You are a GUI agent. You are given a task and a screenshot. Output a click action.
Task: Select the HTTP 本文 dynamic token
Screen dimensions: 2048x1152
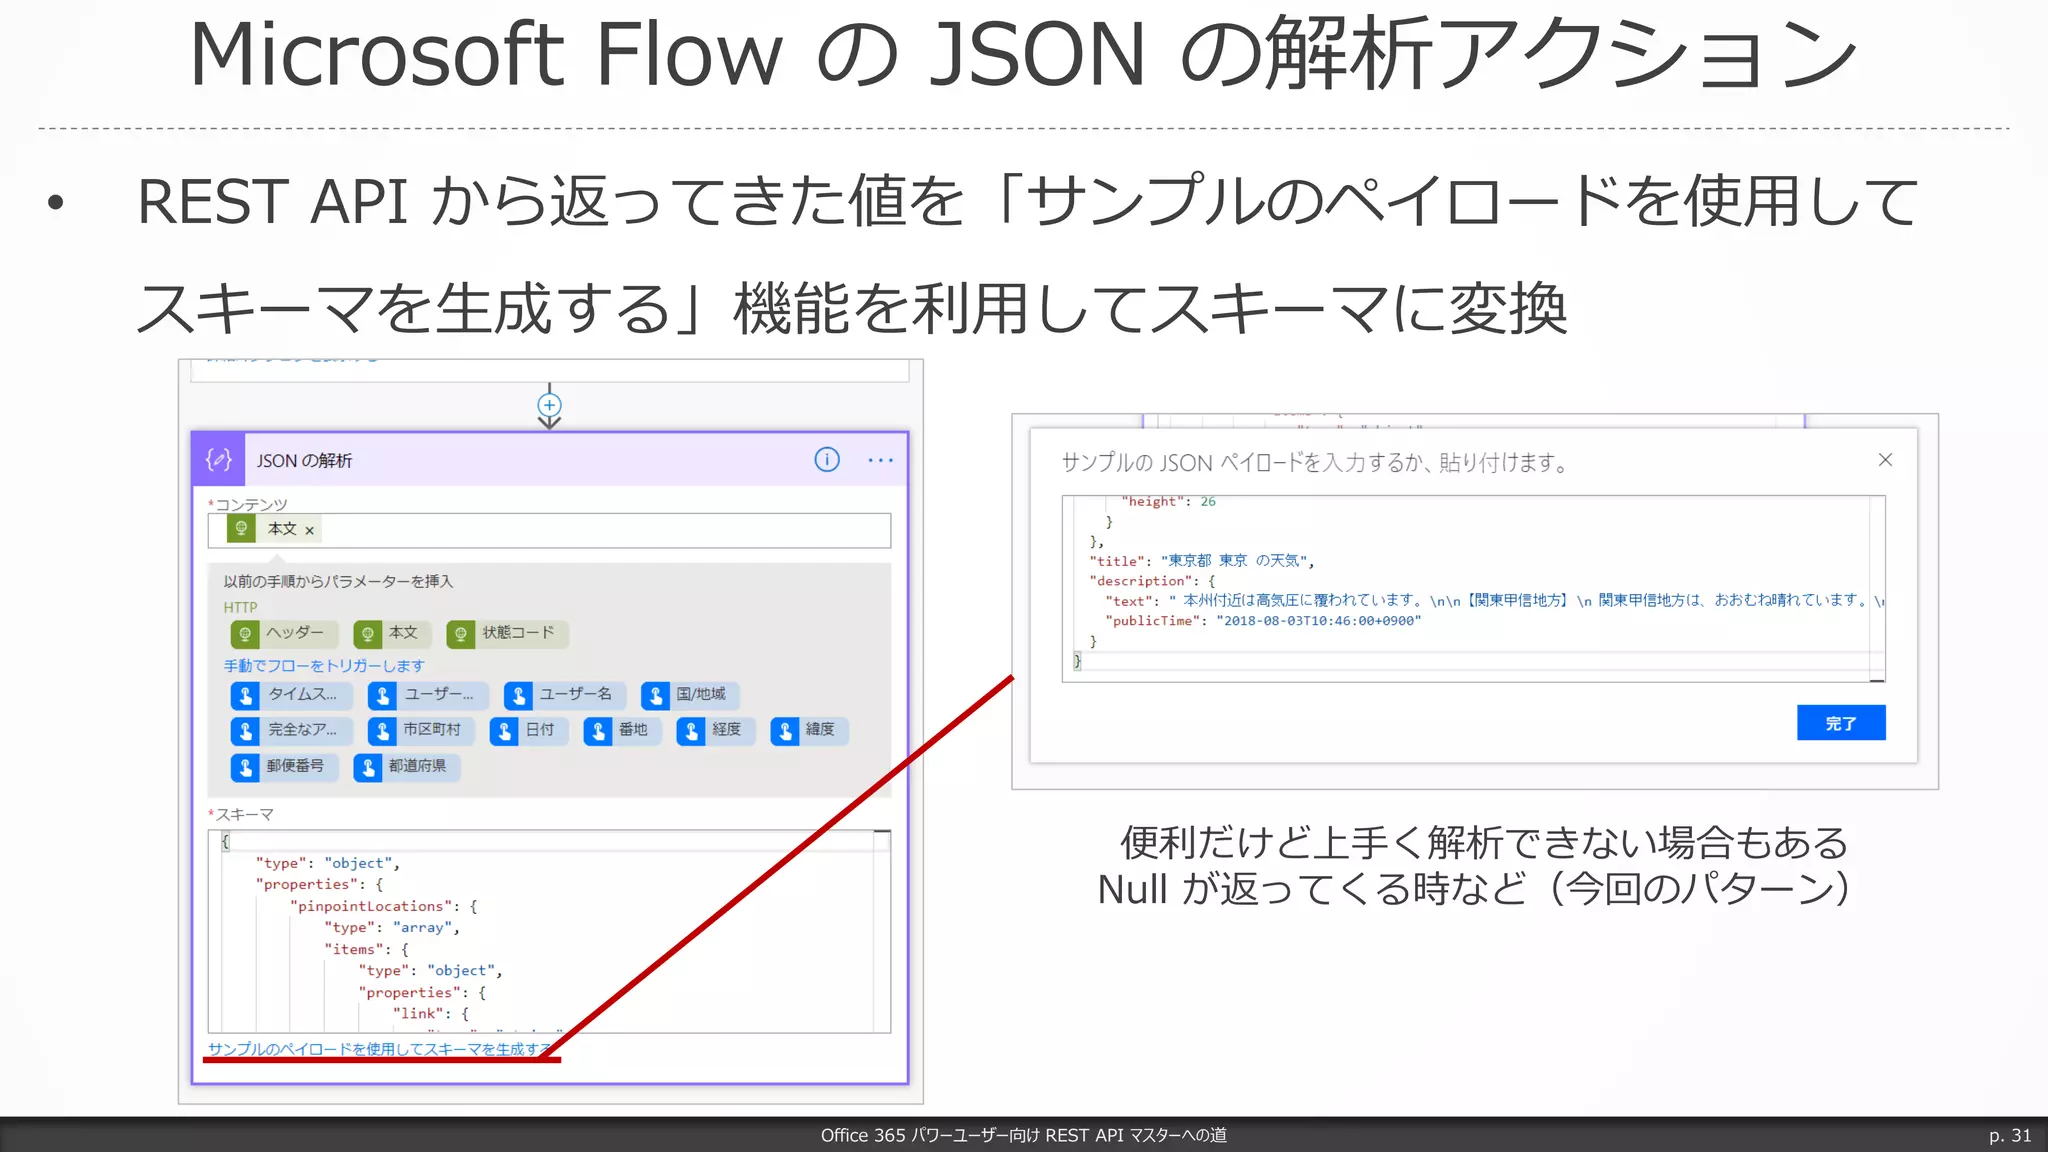(x=392, y=634)
